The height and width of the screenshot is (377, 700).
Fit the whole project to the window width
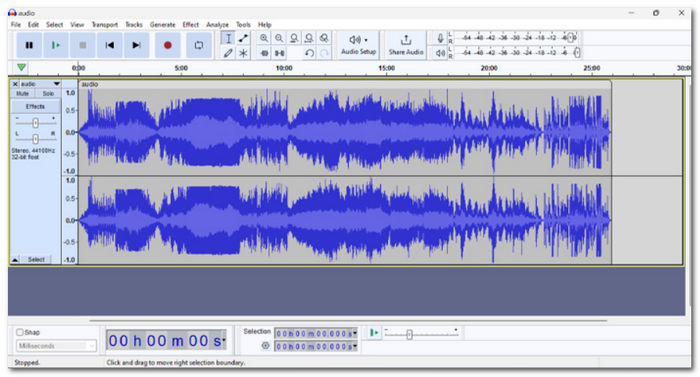[309, 38]
